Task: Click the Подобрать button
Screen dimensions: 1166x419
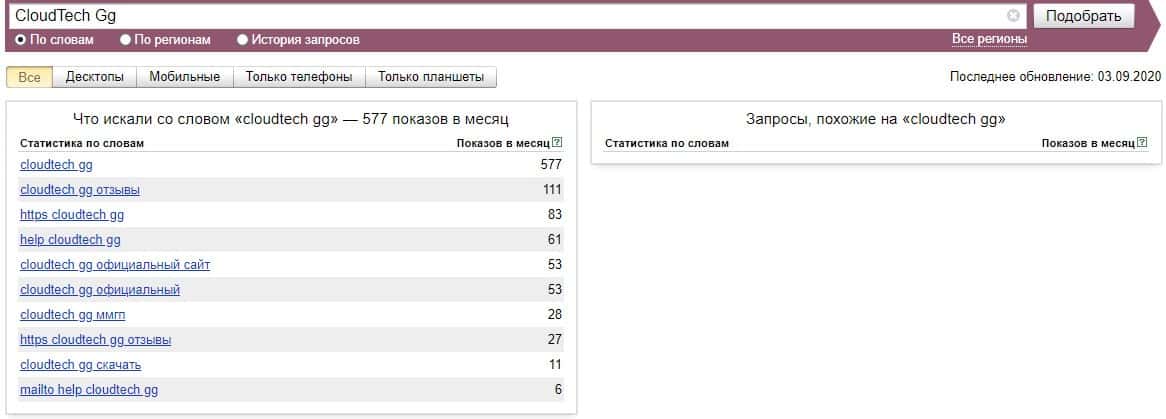Action: 1083,16
